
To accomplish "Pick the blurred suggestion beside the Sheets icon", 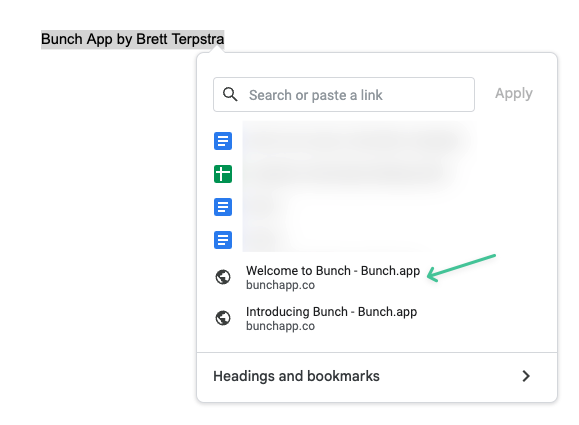I will 358,174.
